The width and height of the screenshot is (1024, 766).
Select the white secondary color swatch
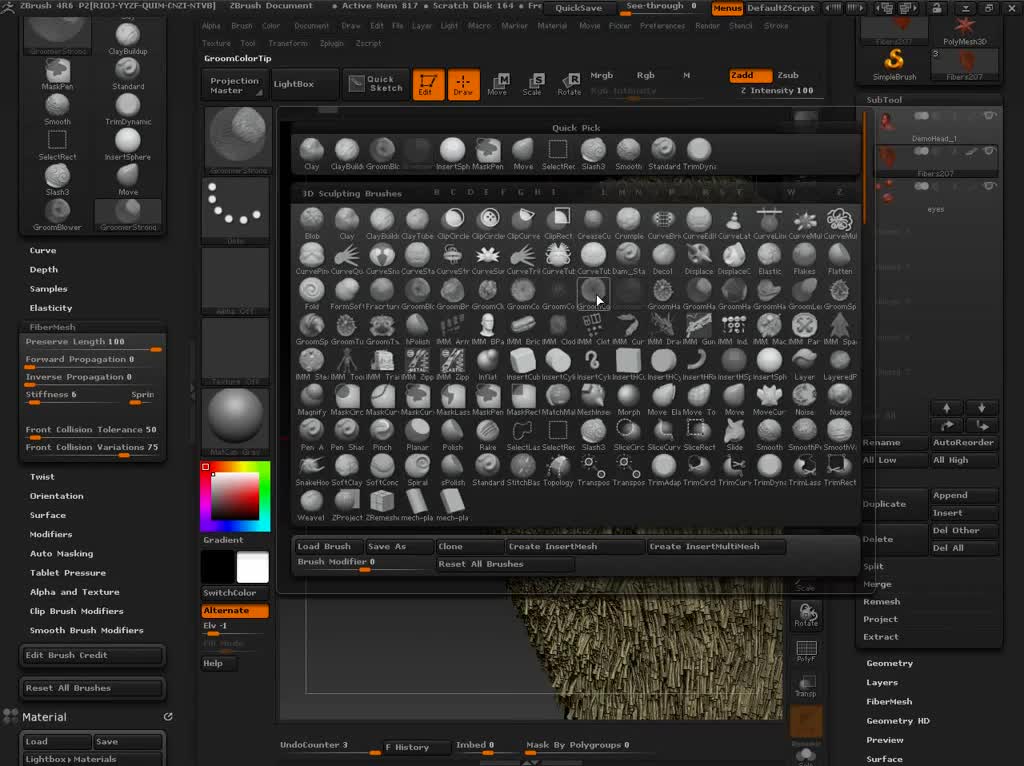[252, 567]
